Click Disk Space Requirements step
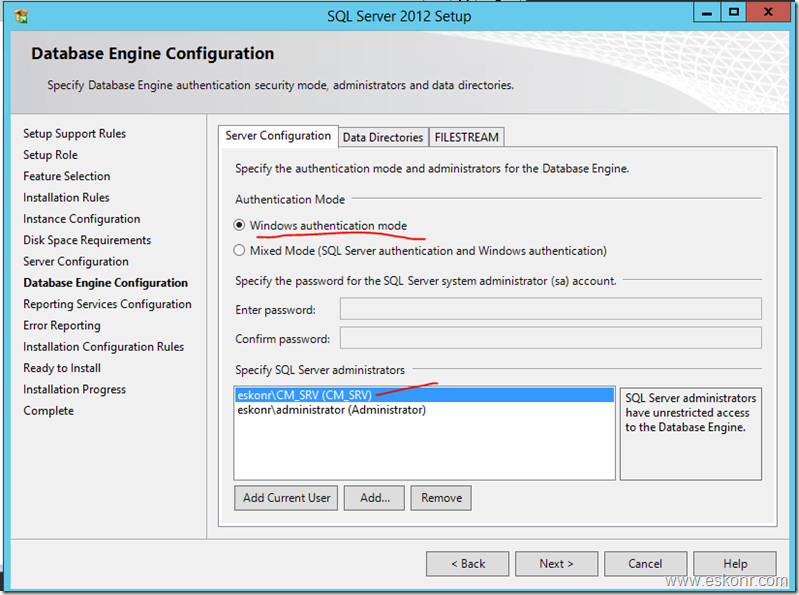The image size is (799, 595). pos(87,240)
